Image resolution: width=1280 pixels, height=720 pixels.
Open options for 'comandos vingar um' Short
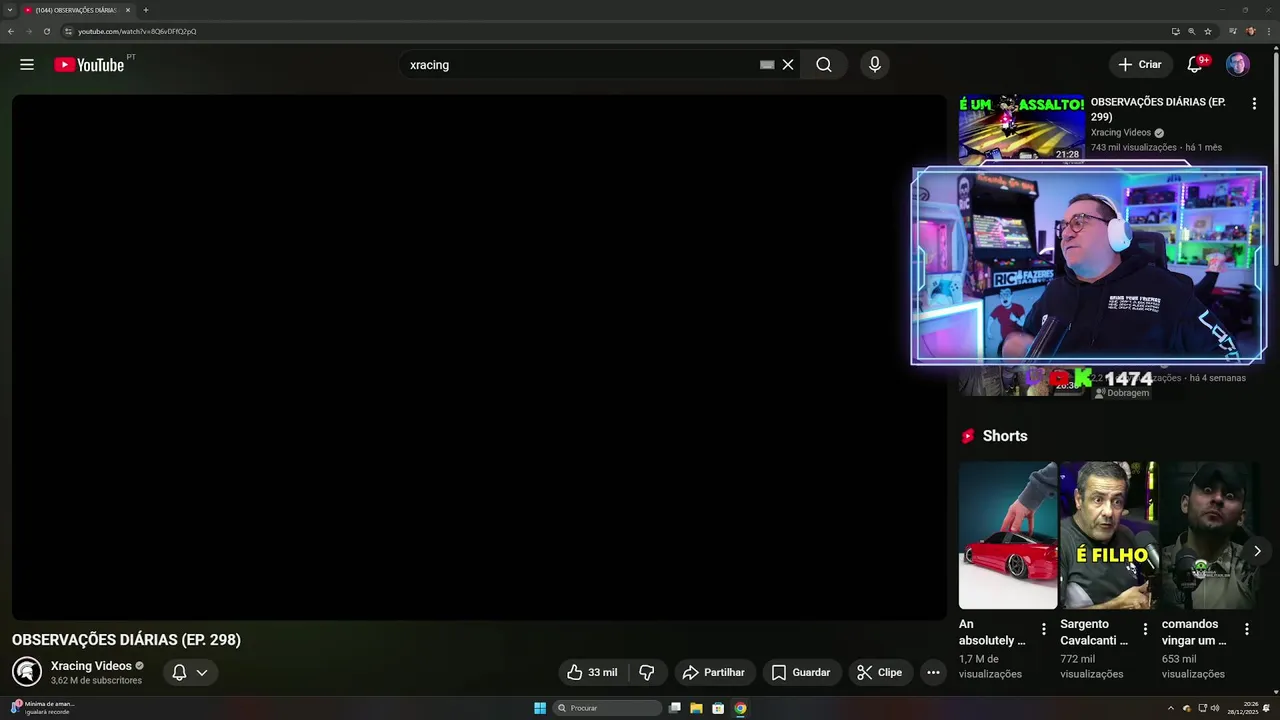[x=1247, y=629]
